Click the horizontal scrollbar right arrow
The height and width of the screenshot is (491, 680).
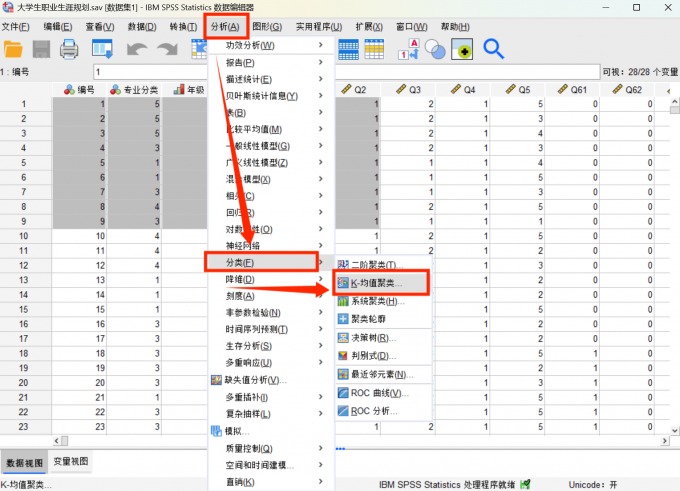665,441
